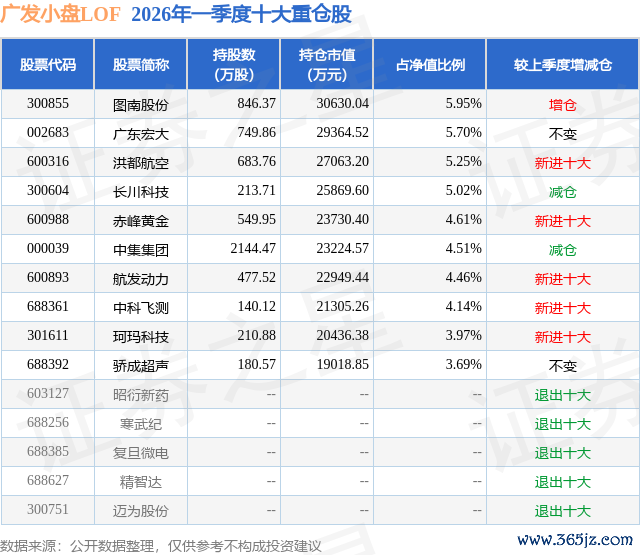Select stock name 长川科技

click(141, 192)
